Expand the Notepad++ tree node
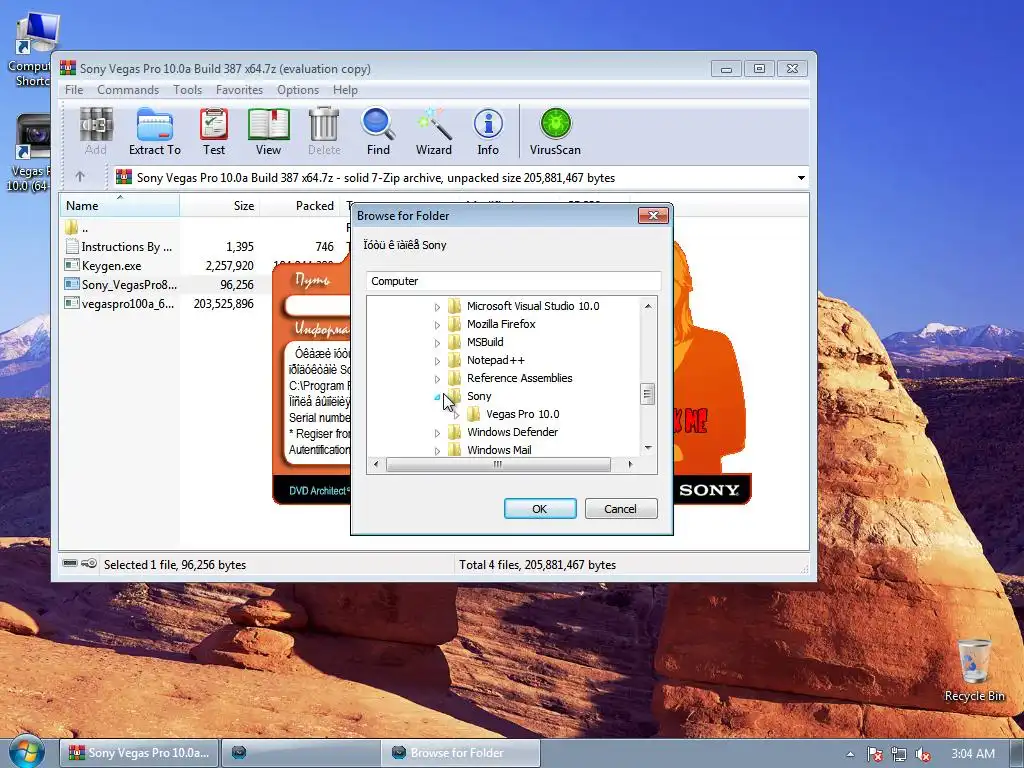The width and height of the screenshot is (1024, 768). pyautogui.click(x=438, y=360)
